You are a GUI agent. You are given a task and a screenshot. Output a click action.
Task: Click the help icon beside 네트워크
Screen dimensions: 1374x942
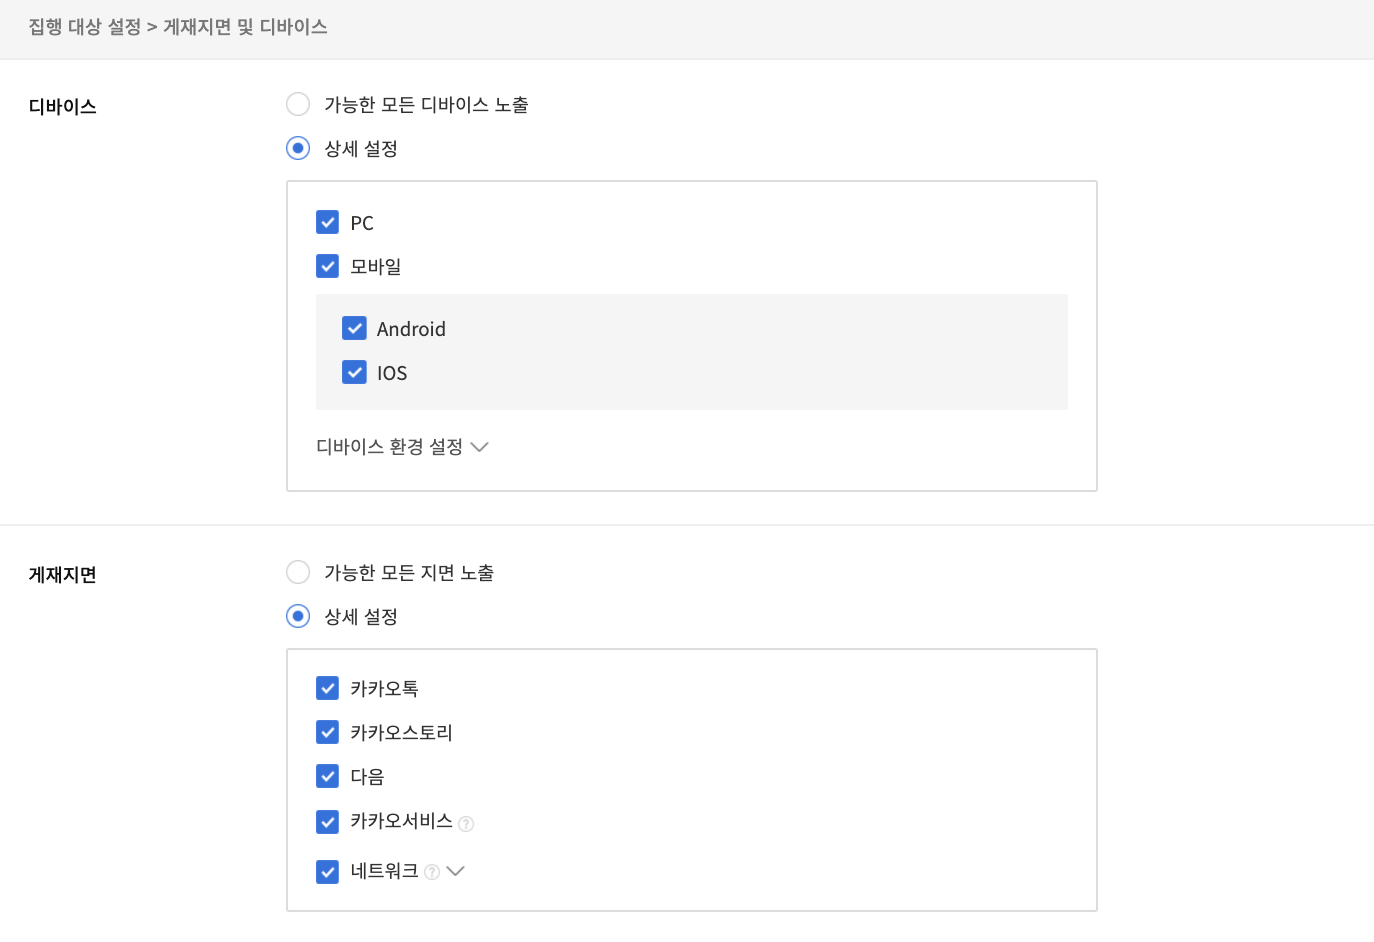432,872
